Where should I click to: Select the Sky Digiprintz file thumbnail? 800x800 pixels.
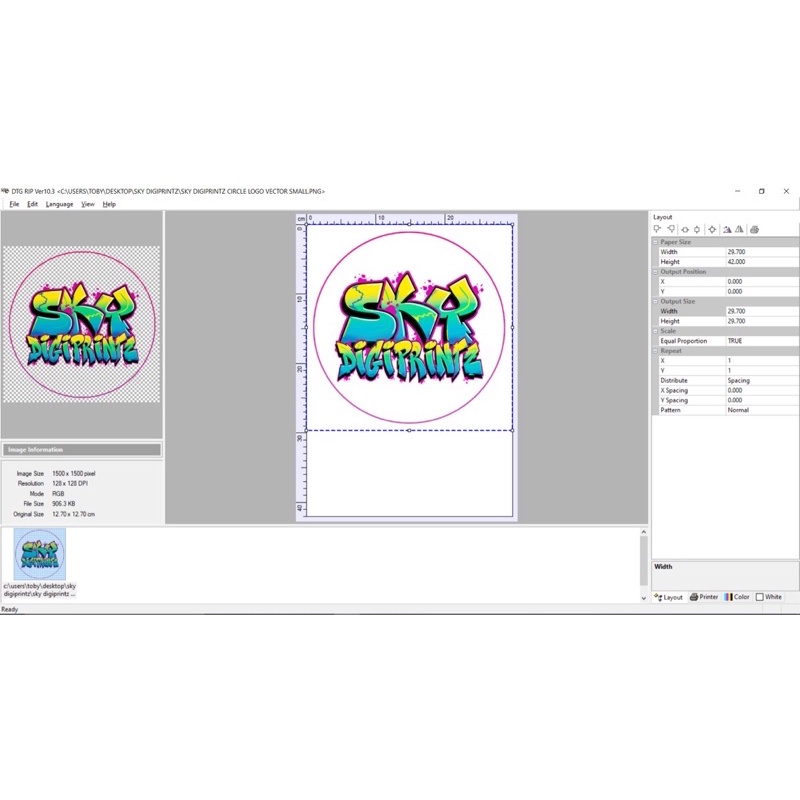(40, 554)
